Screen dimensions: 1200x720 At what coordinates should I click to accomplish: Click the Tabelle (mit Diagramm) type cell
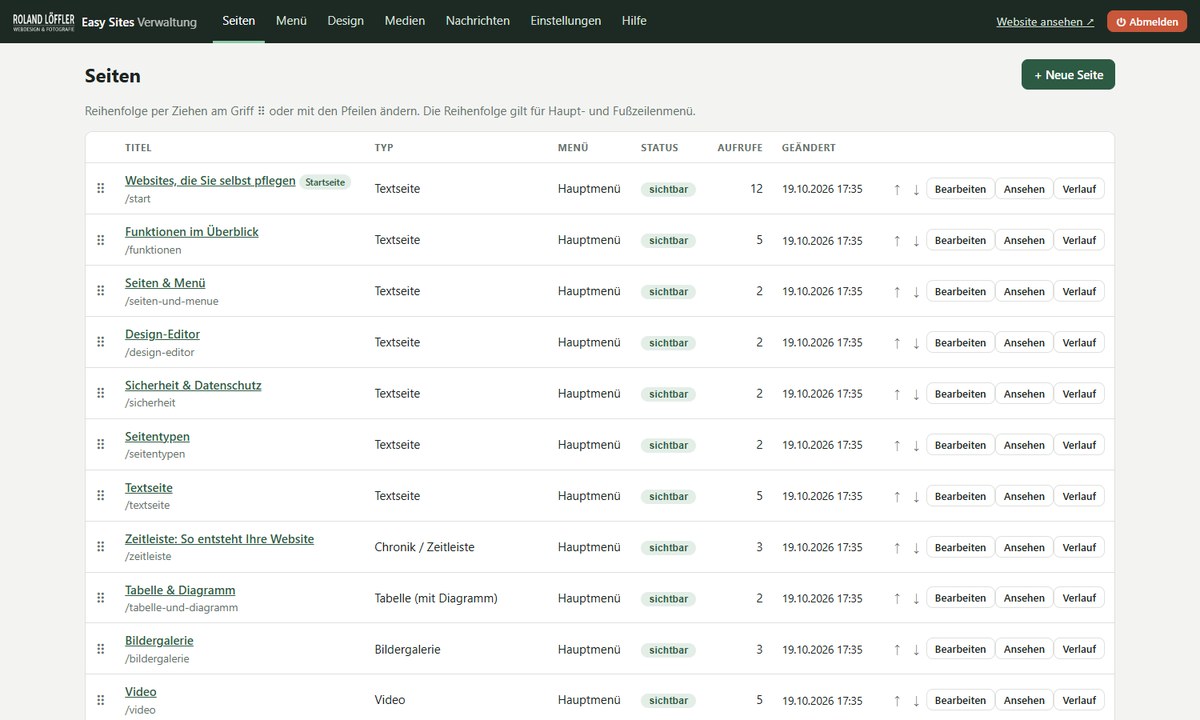[x=436, y=598]
